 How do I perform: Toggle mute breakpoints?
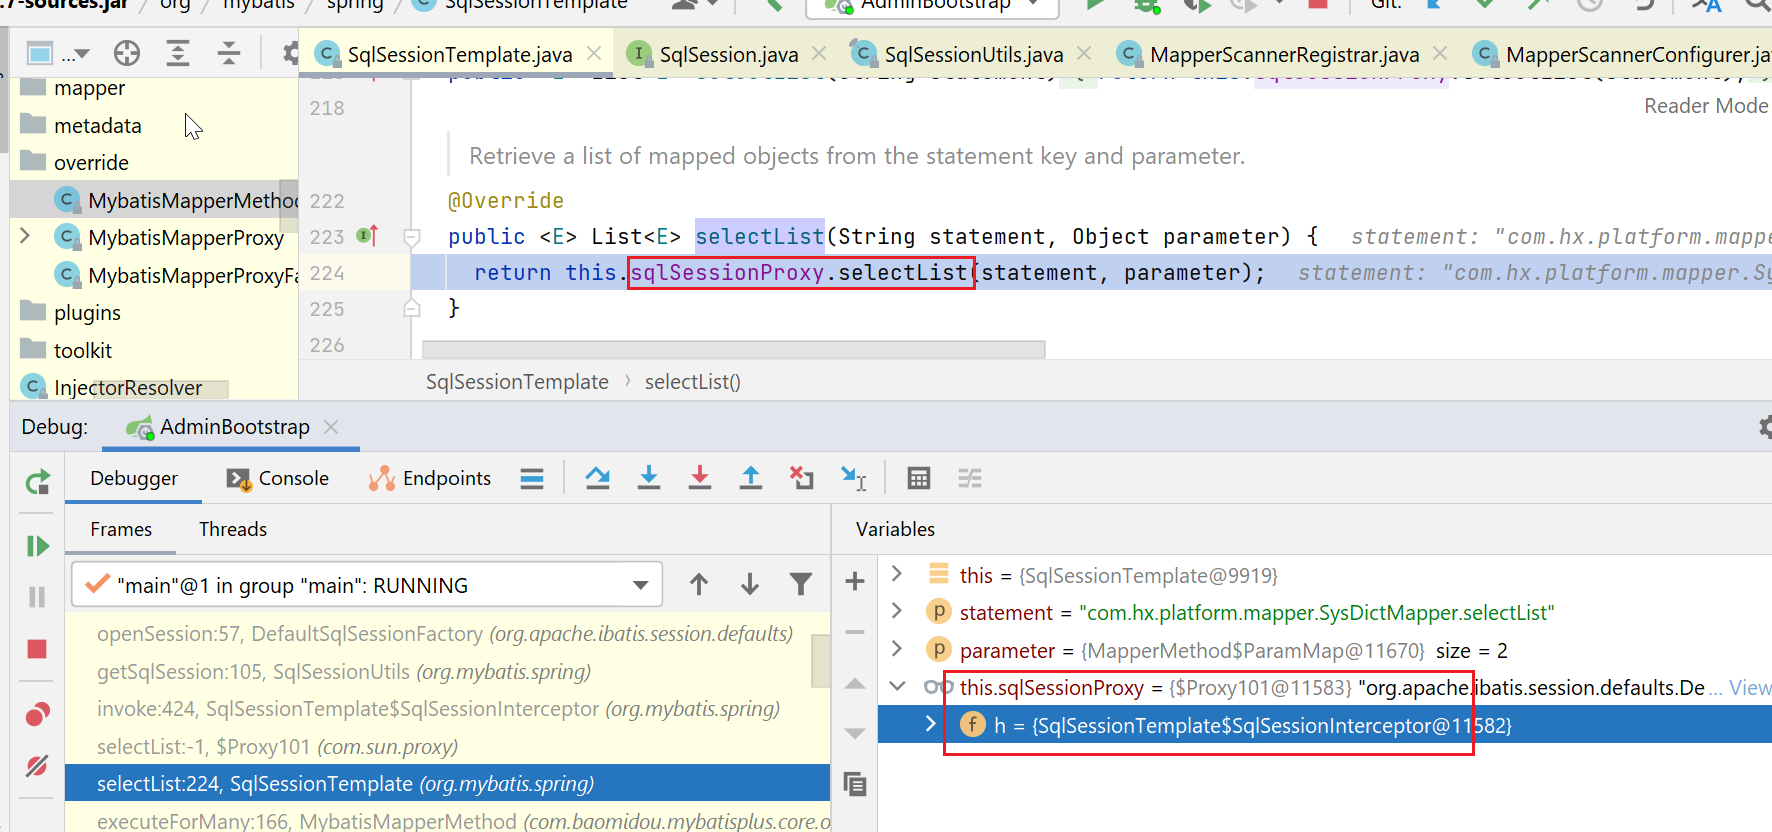pos(38,766)
